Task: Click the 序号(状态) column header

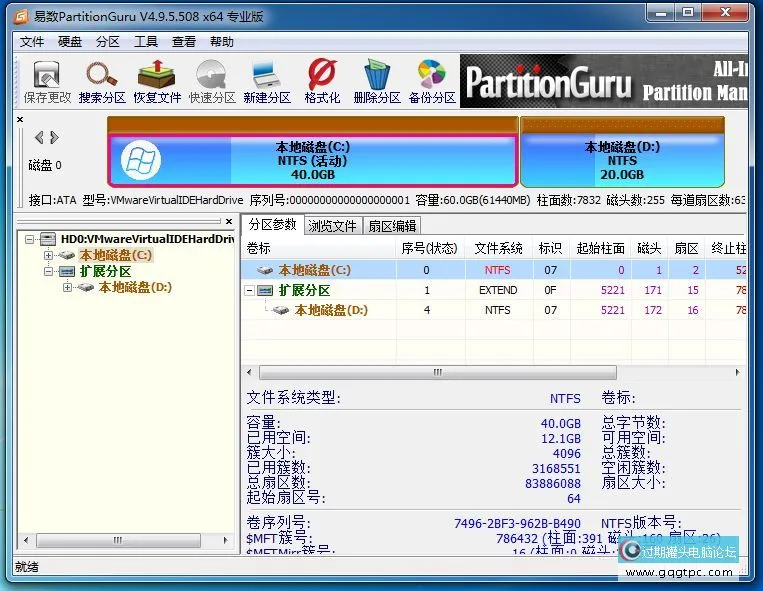Action: [x=430, y=249]
